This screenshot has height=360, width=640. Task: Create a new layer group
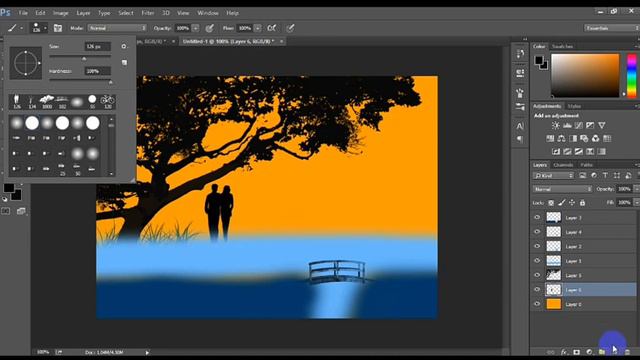coord(602,352)
